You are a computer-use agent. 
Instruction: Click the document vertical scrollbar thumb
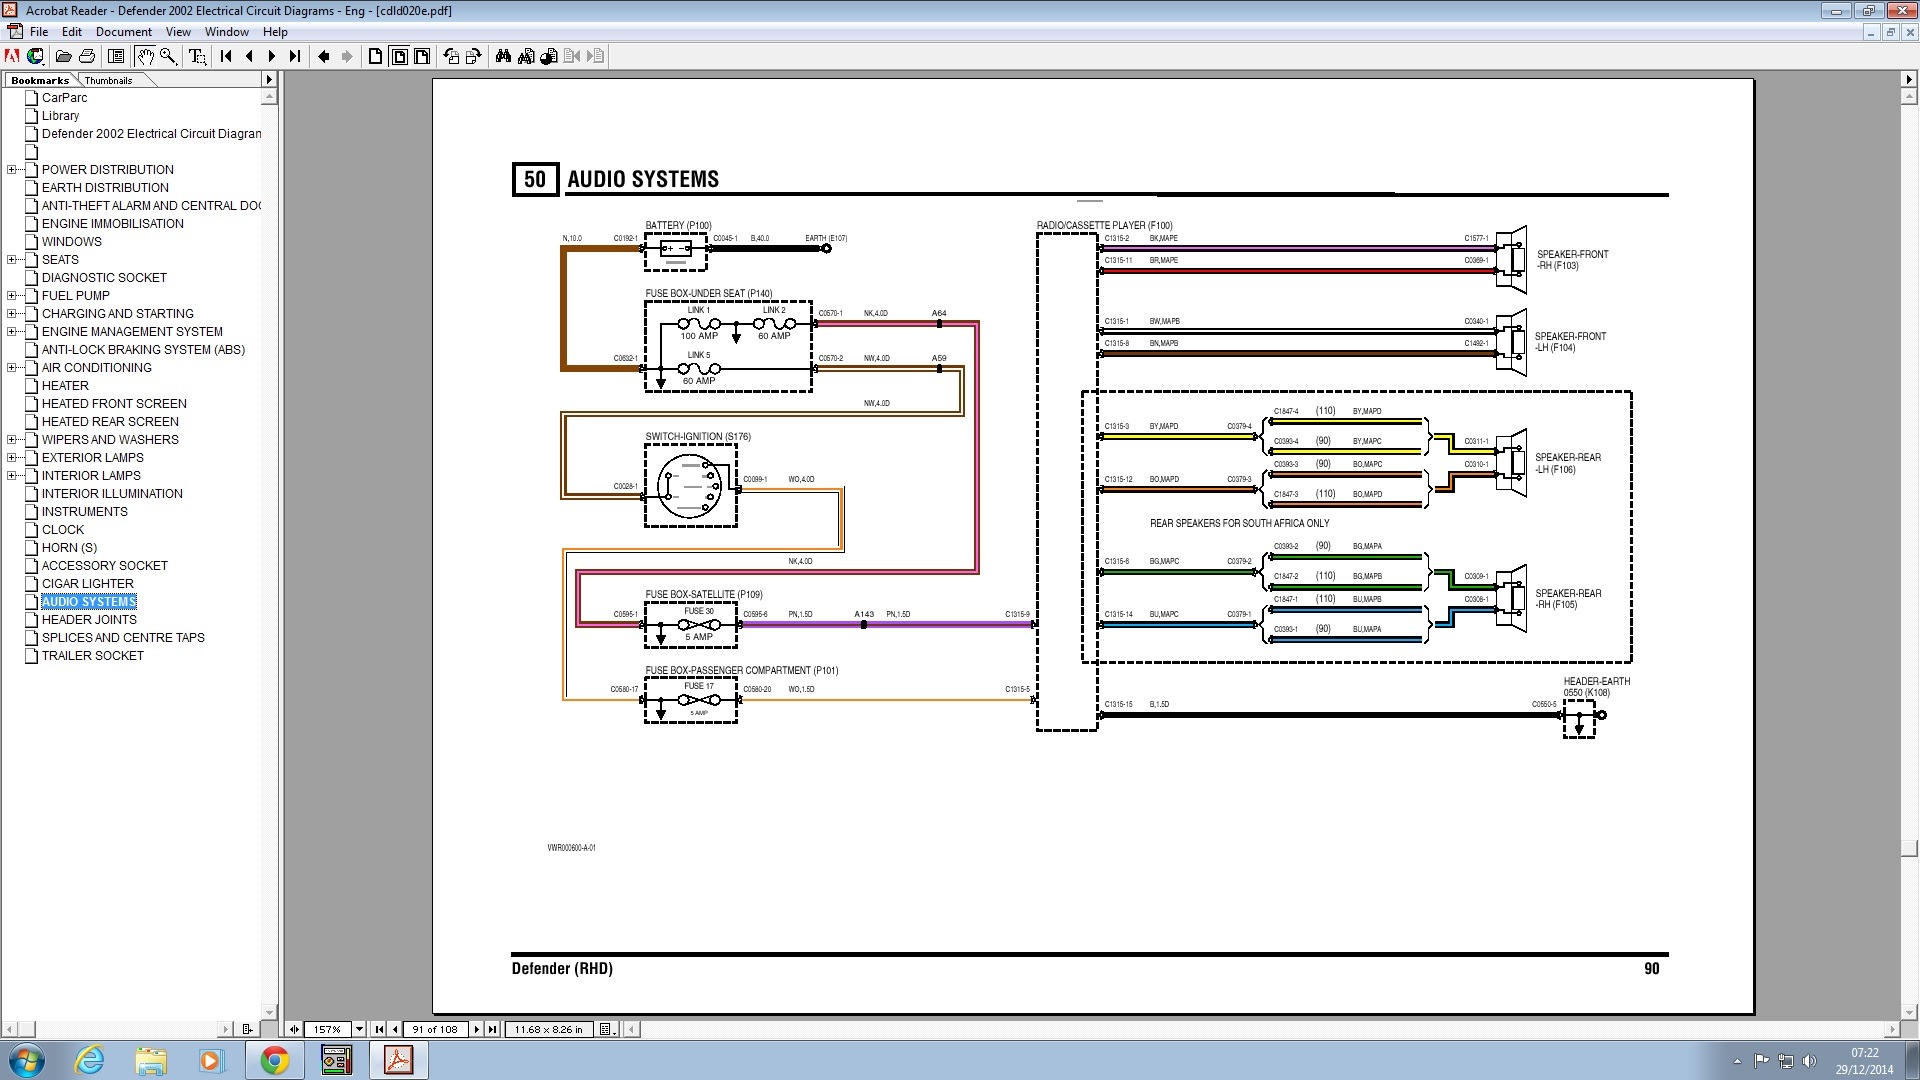tap(1909, 849)
